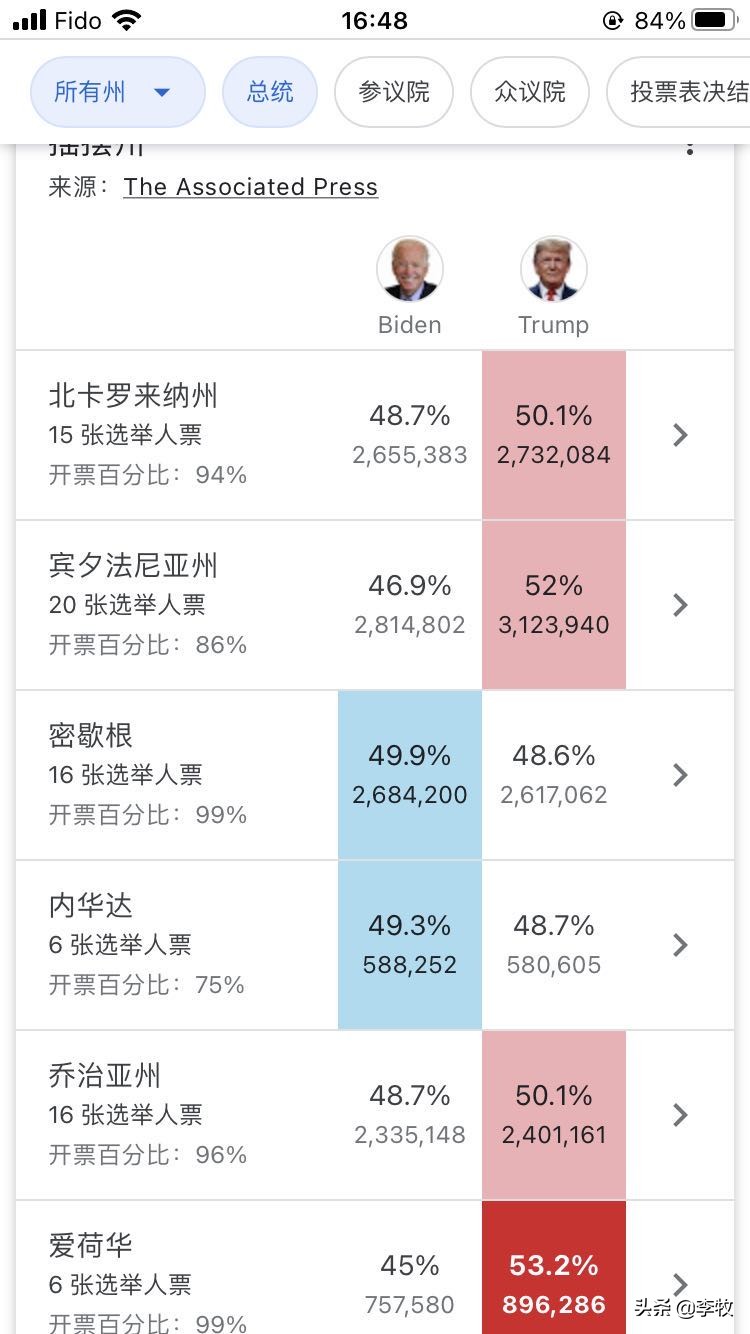
Task: Expand 宾夕法尼亚州 details chevron
Action: coord(680,605)
